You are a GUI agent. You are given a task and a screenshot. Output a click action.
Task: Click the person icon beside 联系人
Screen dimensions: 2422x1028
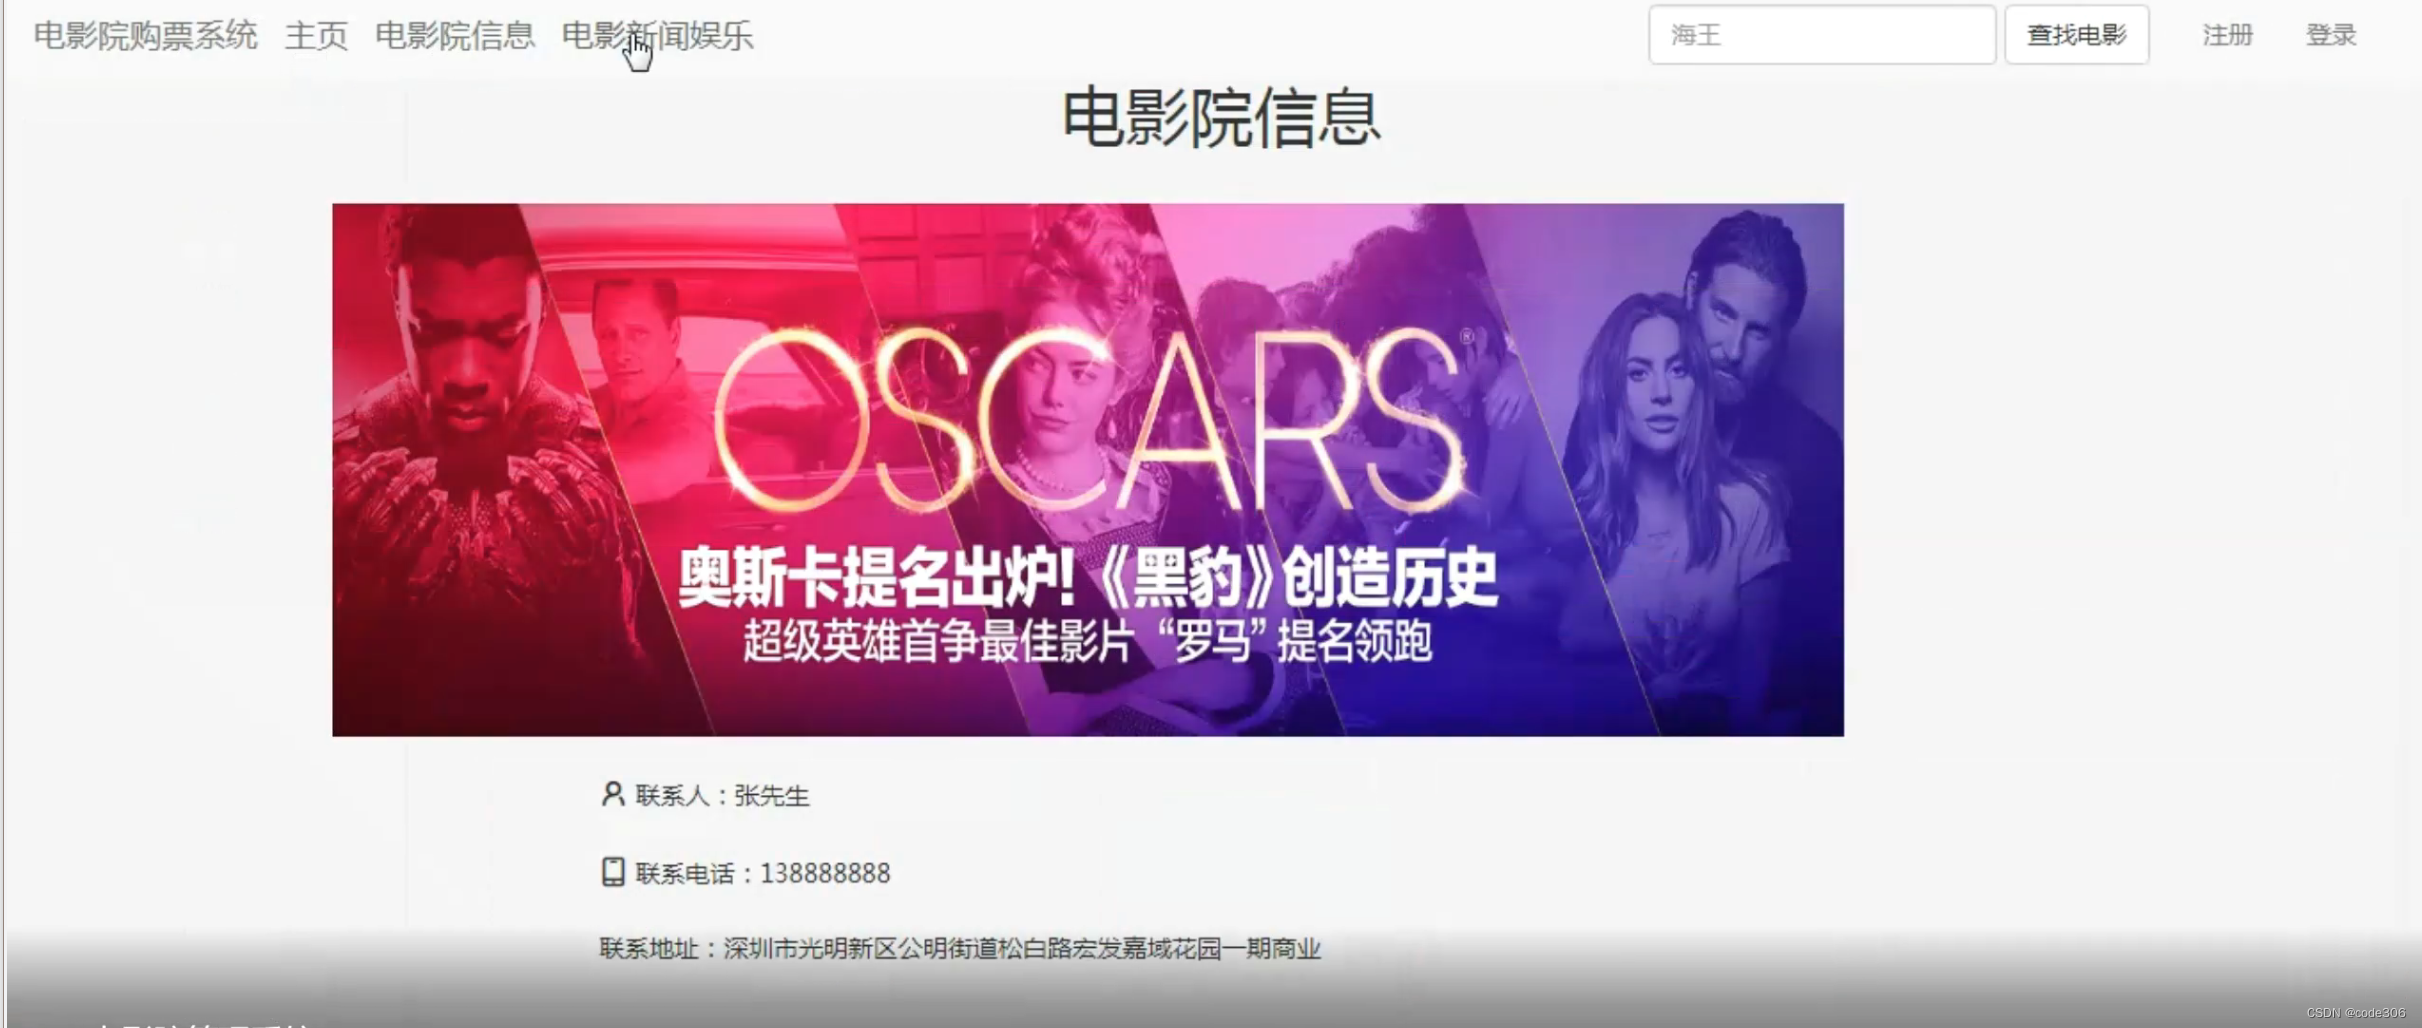coord(613,794)
